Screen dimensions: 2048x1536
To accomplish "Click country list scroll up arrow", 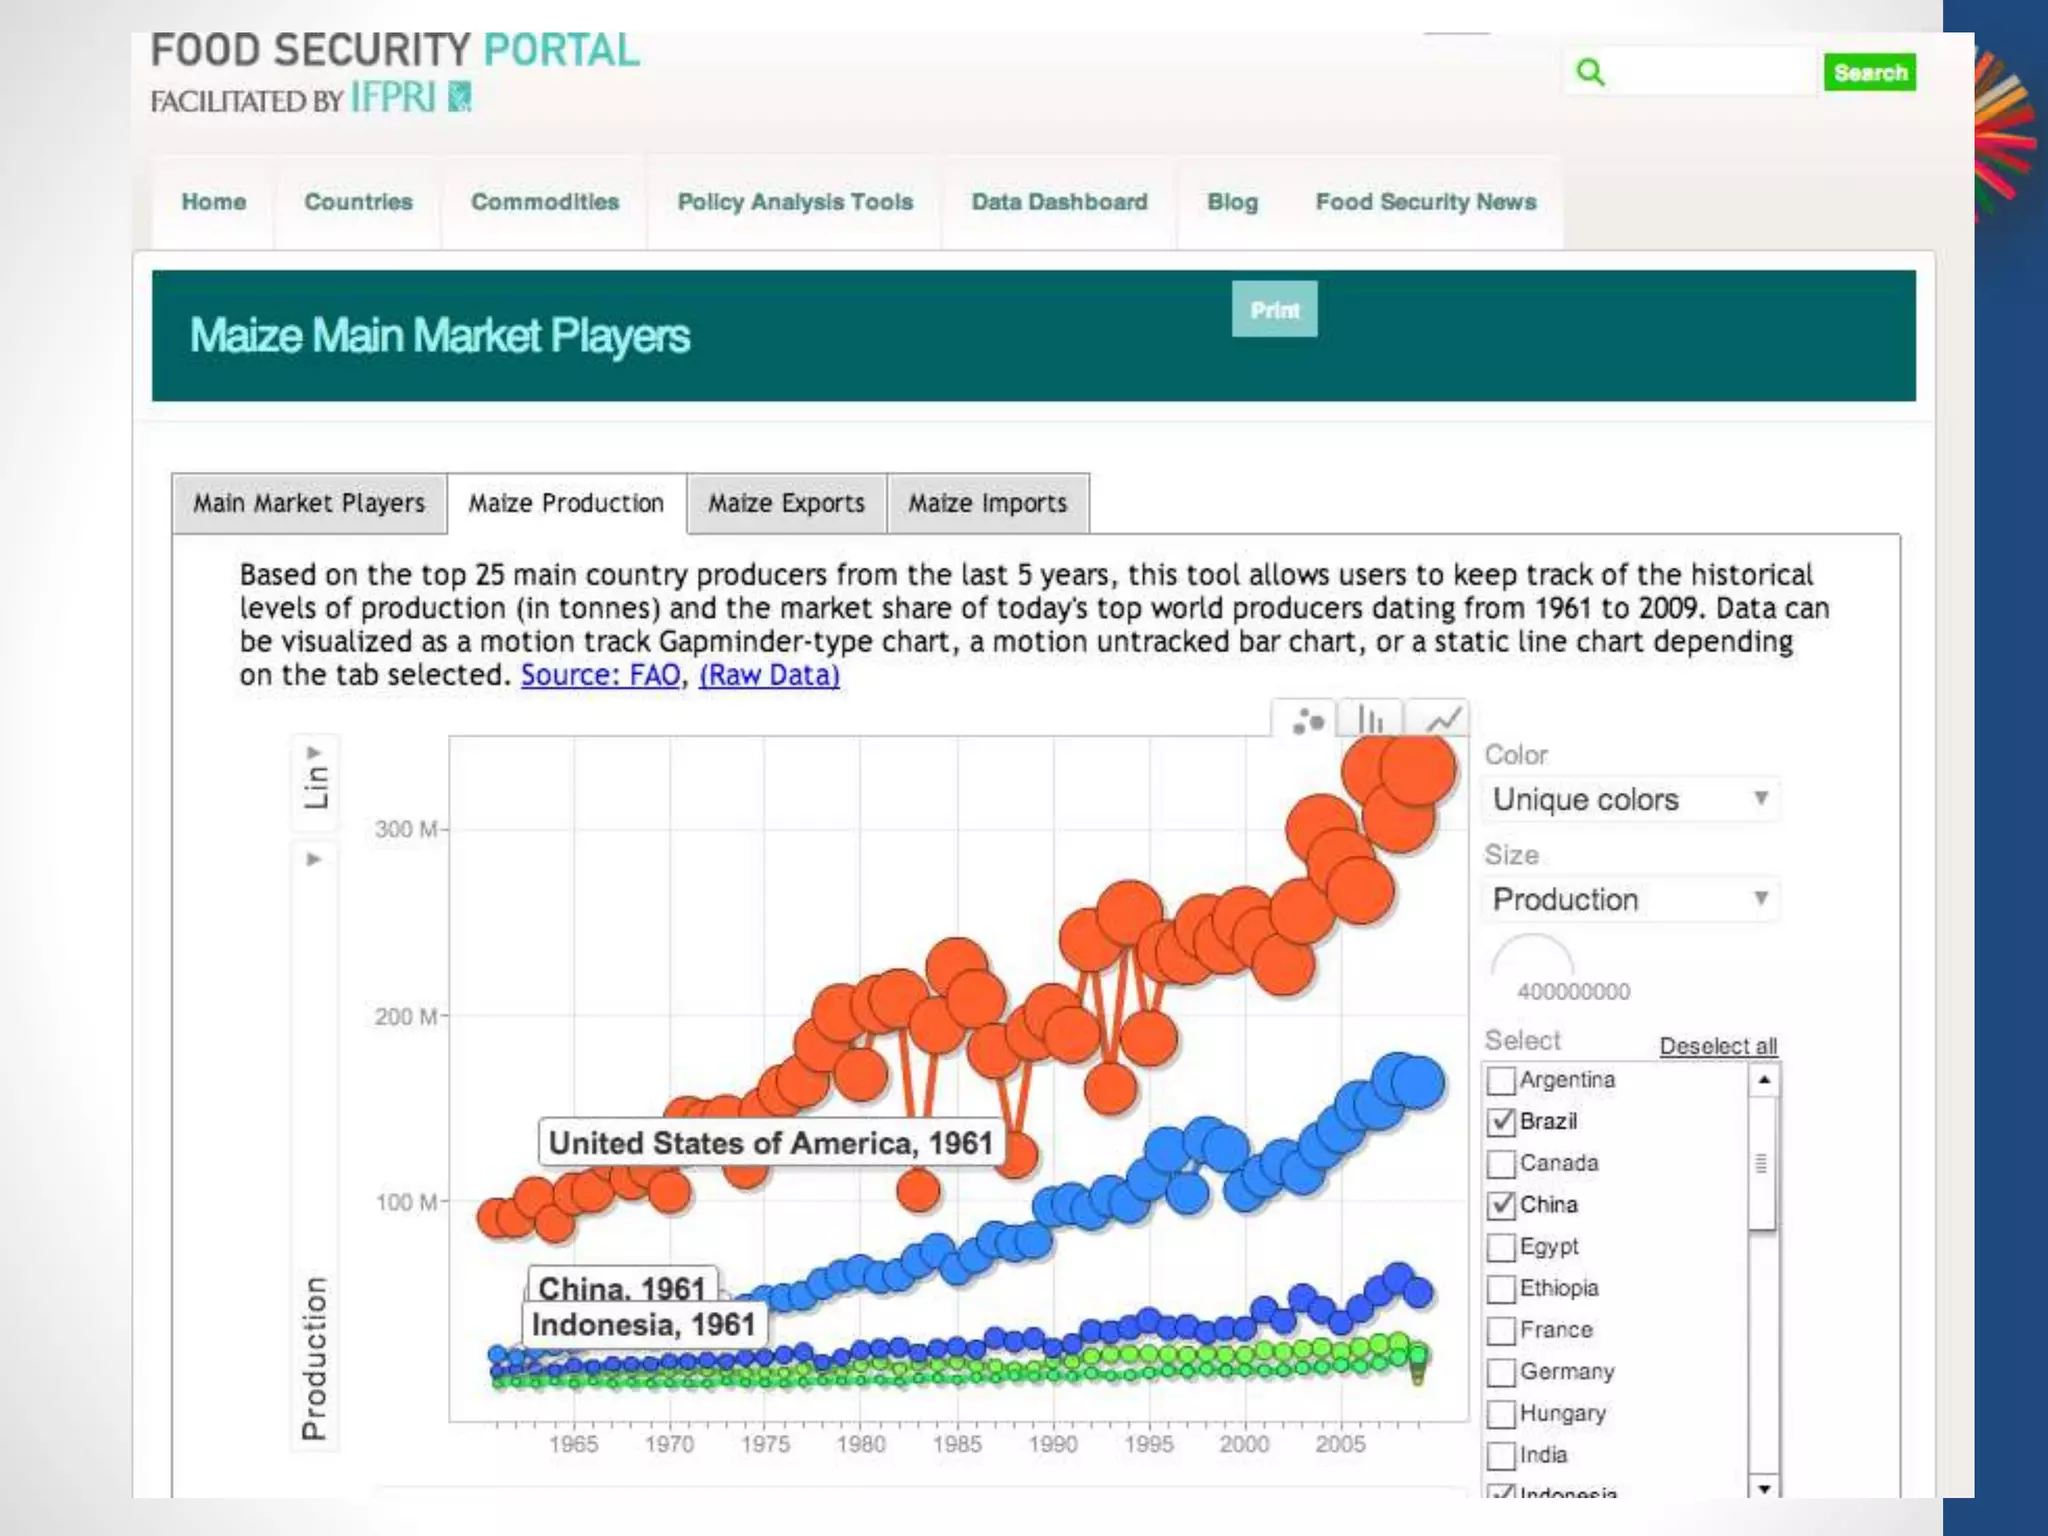I will point(1764,1080).
